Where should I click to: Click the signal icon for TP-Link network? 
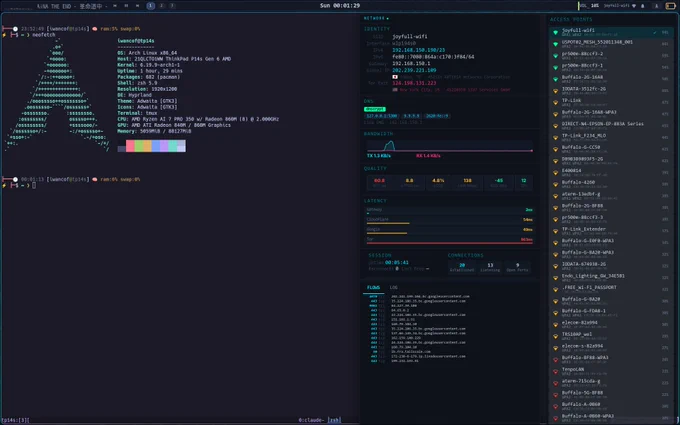click(x=555, y=103)
